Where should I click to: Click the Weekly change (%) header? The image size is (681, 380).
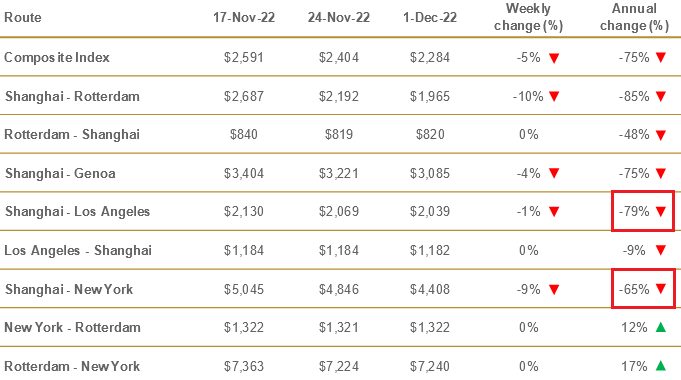[x=528, y=17]
